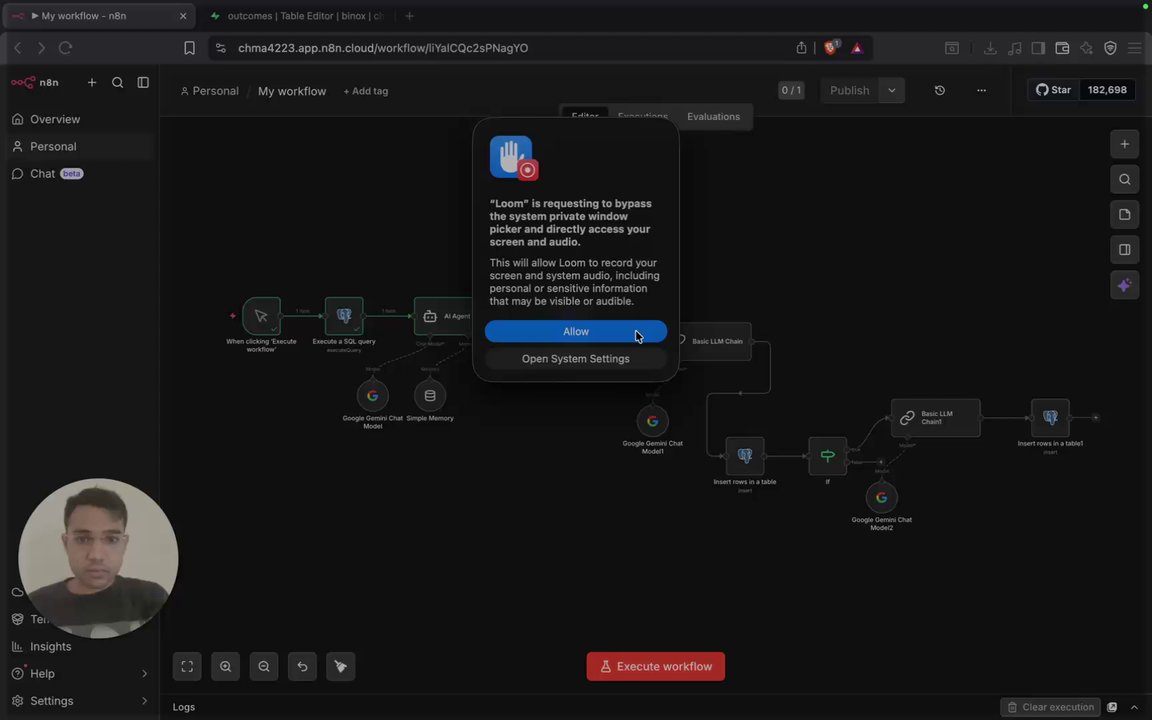This screenshot has height=720, width=1152.
Task: Select the Execute a SQL query node
Action: pos(344,316)
